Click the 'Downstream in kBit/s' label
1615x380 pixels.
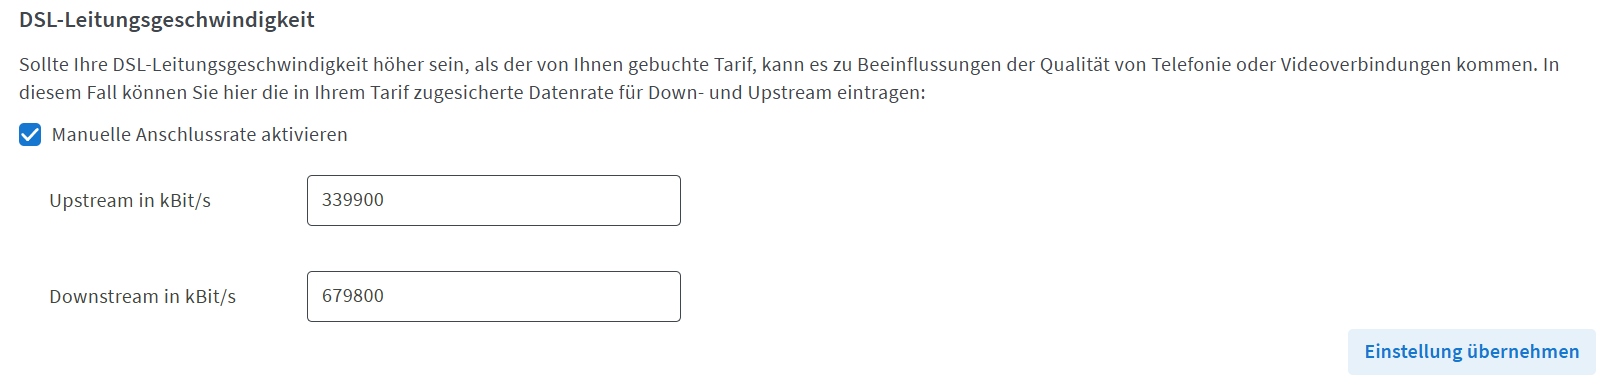tap(143, 297)
